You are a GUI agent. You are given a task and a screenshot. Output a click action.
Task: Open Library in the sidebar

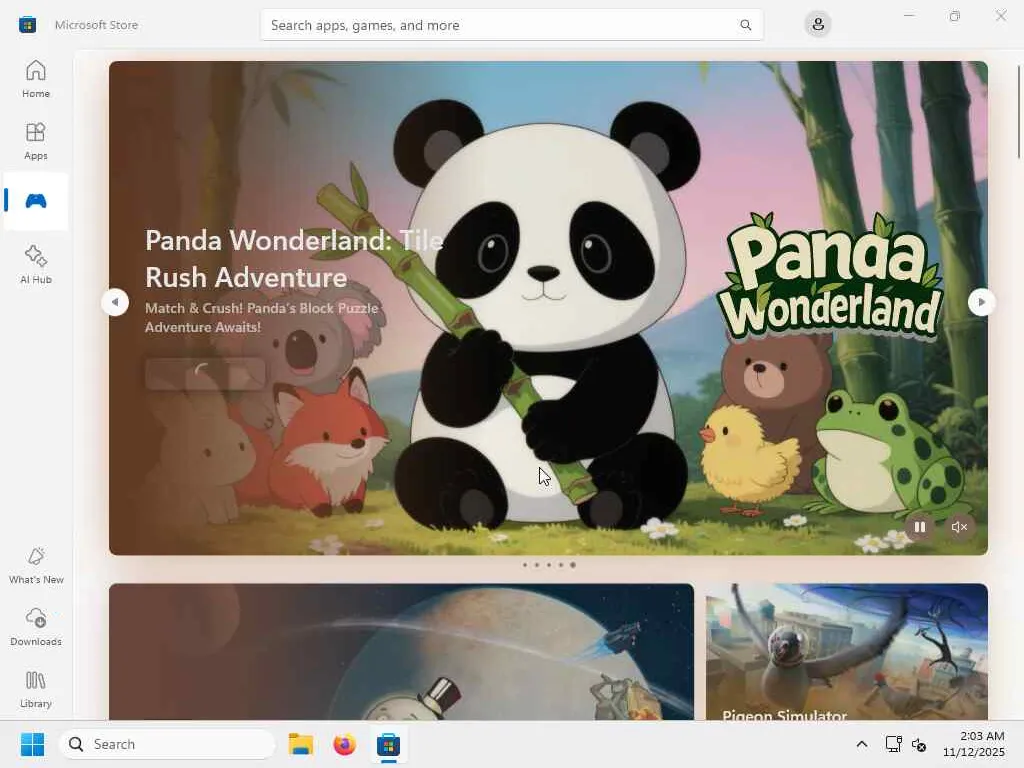pyautogui.click(x=36, y=690)
